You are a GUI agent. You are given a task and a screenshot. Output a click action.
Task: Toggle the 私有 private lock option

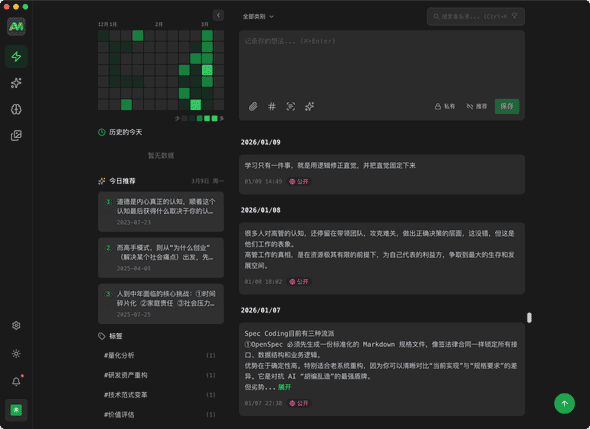pos(445,106)
